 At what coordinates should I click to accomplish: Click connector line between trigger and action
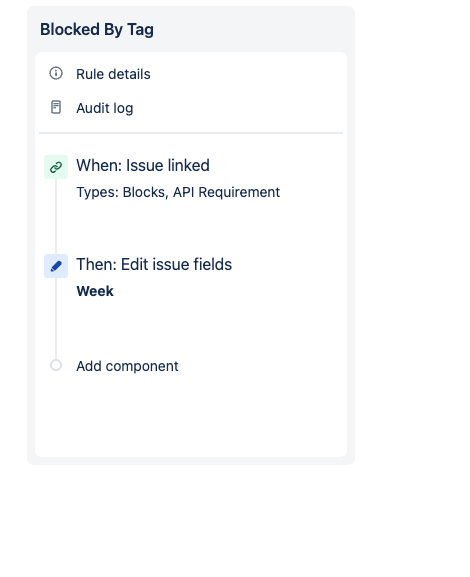click(56, 216)
